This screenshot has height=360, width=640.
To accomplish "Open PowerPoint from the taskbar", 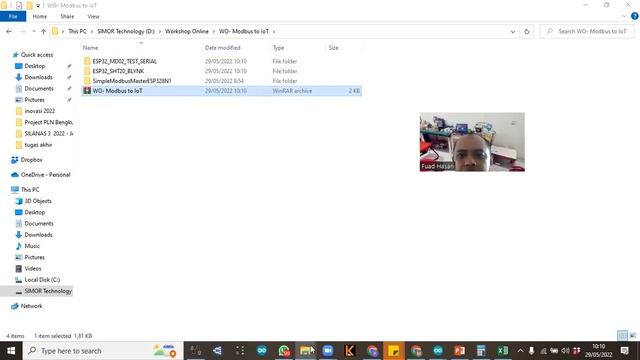I will coord(460,351).
